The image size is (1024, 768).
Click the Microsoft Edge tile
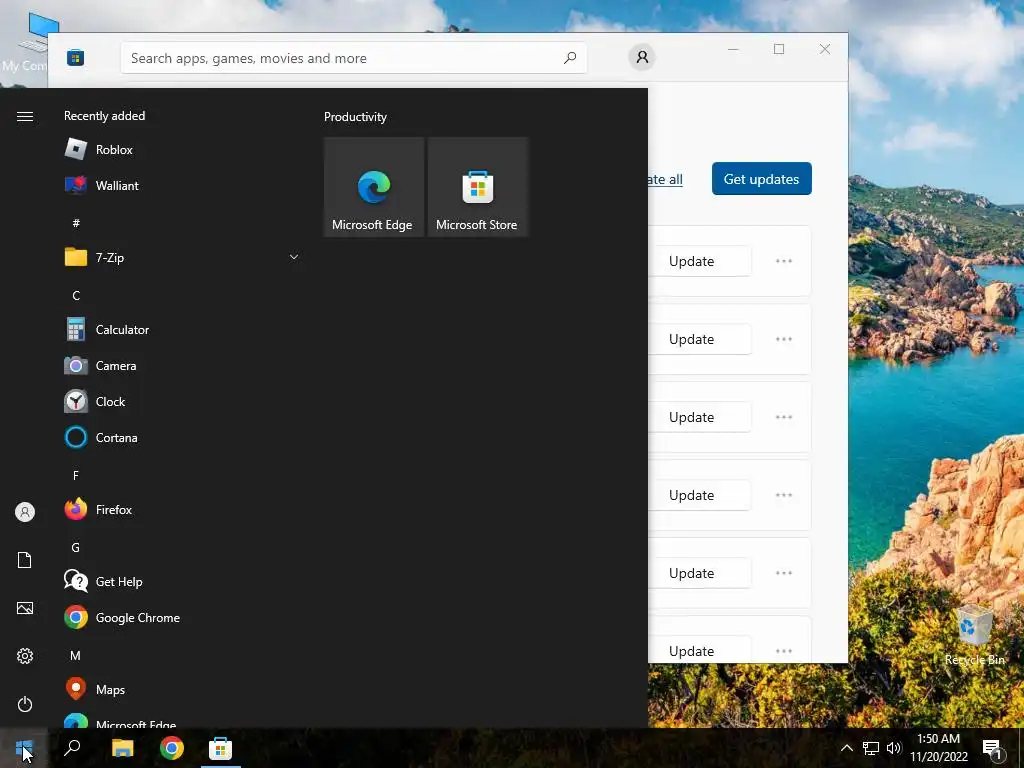click(x=374, y=187)
